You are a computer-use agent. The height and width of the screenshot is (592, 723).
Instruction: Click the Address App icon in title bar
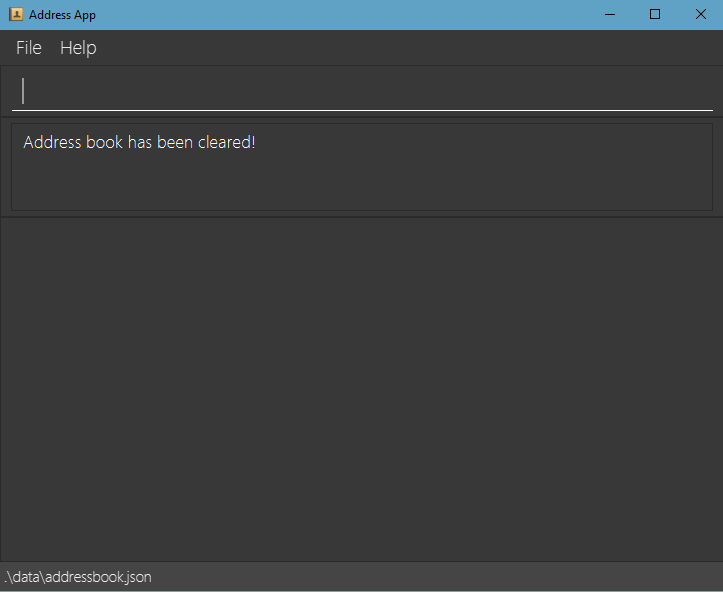pos(16,14)
